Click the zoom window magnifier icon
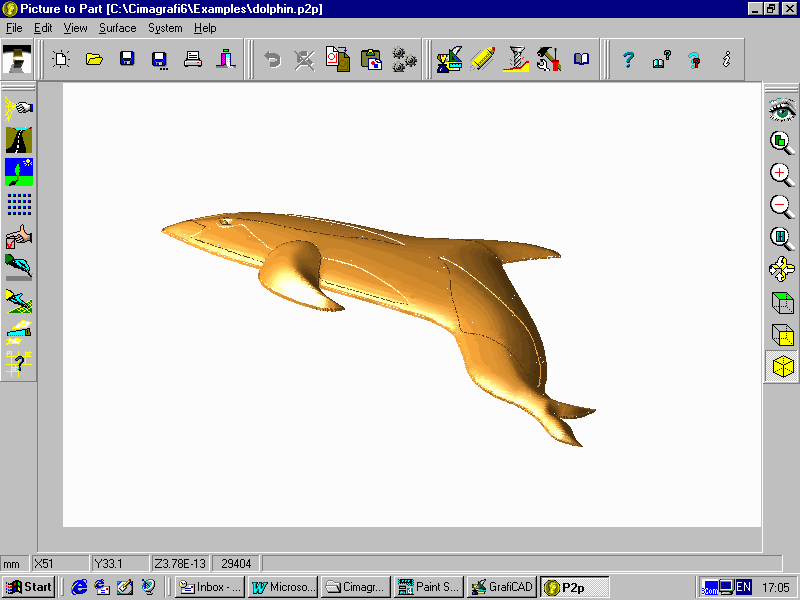The width and height of the screenshot is (800, 600). tap(782, 142)
